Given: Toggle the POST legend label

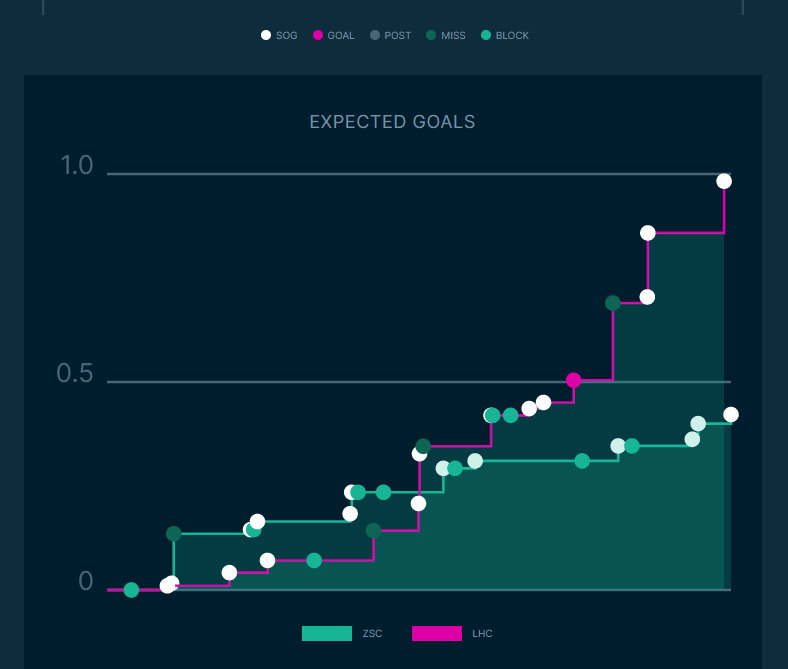Looking at the screenshot, I should coord(398,36).
